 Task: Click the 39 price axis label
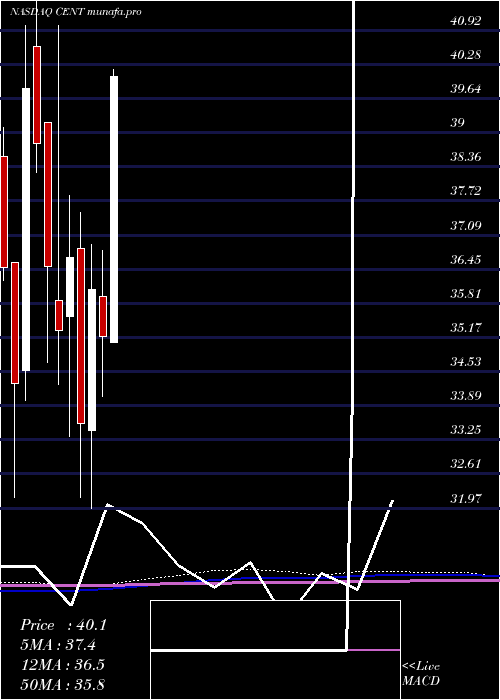(x=458, y=122)
